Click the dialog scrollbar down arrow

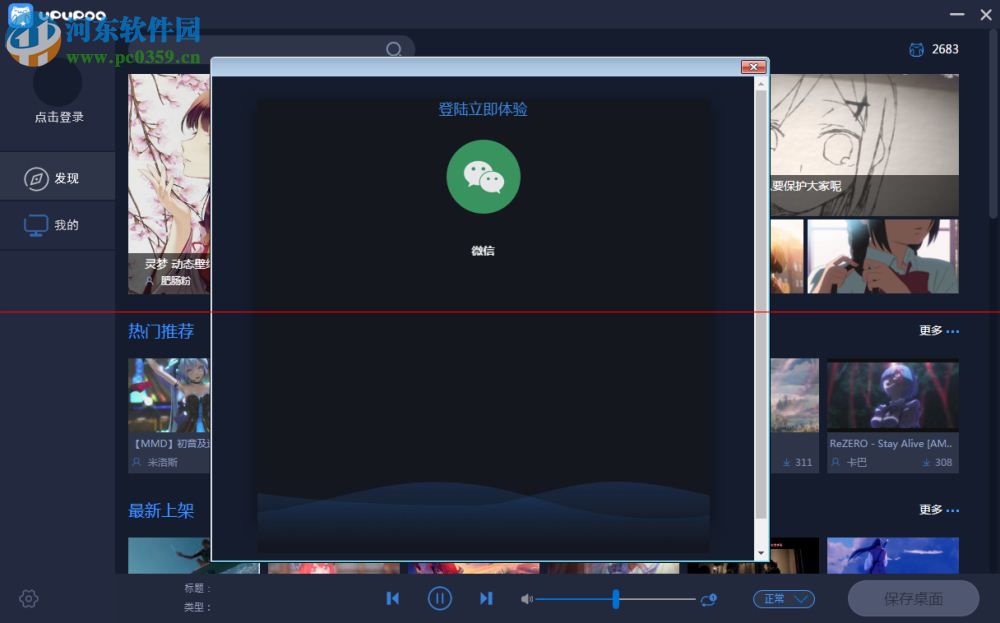point(761,553)
